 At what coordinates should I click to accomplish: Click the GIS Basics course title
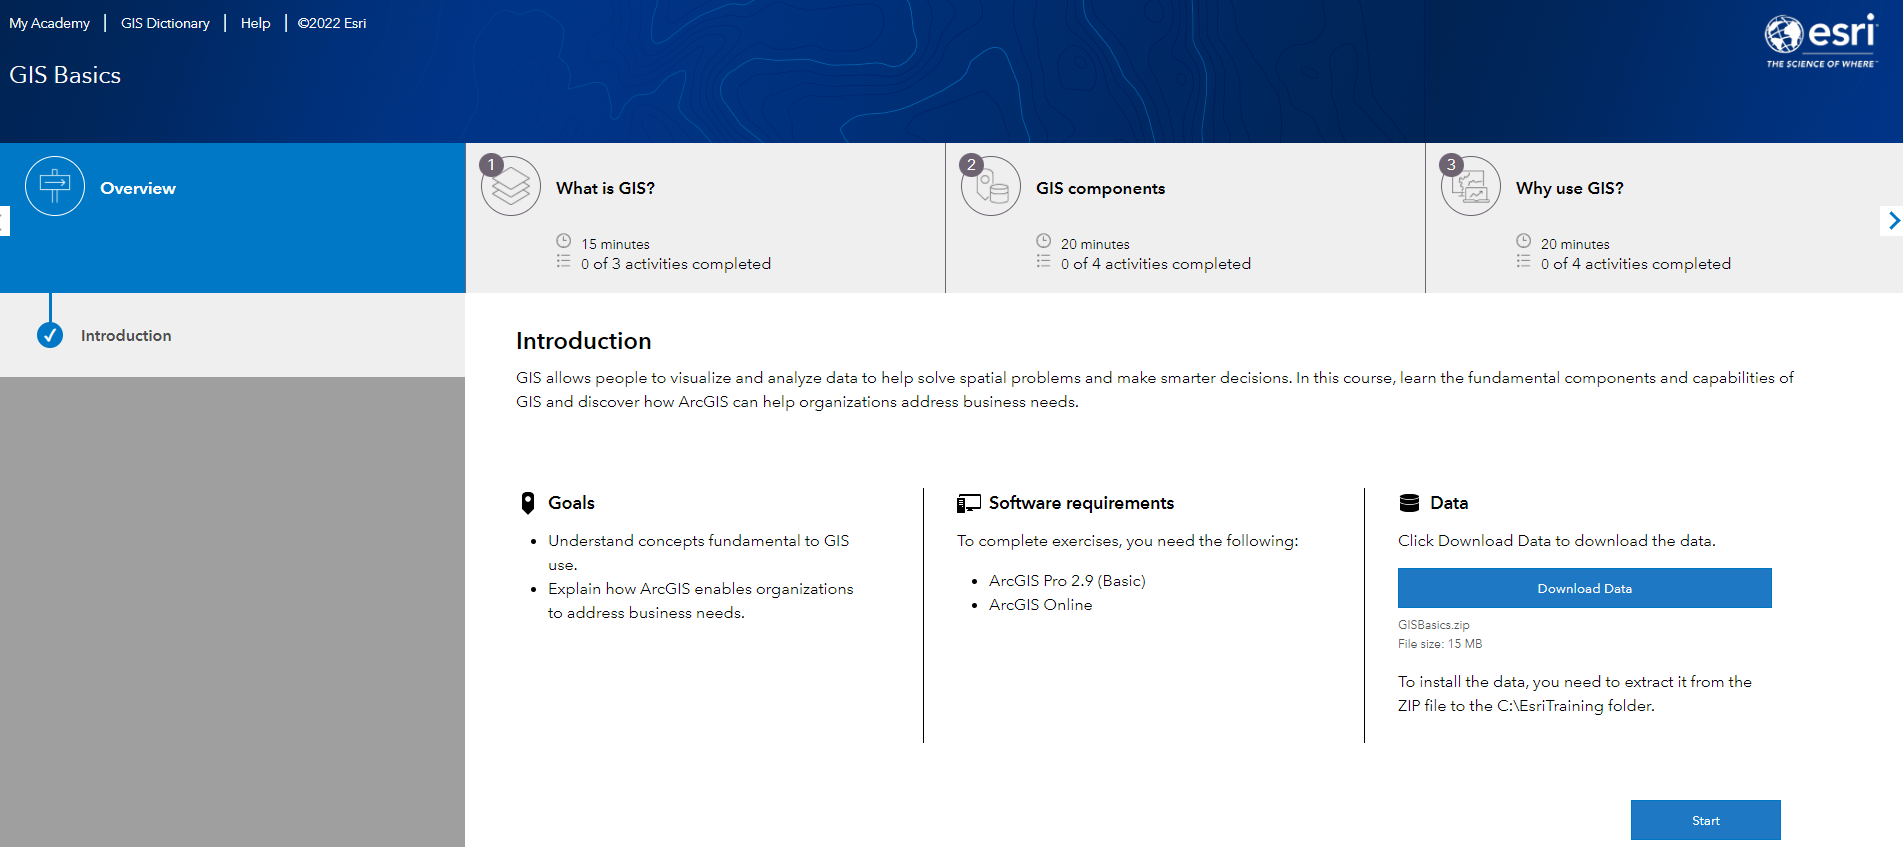(x=65, y=75)
